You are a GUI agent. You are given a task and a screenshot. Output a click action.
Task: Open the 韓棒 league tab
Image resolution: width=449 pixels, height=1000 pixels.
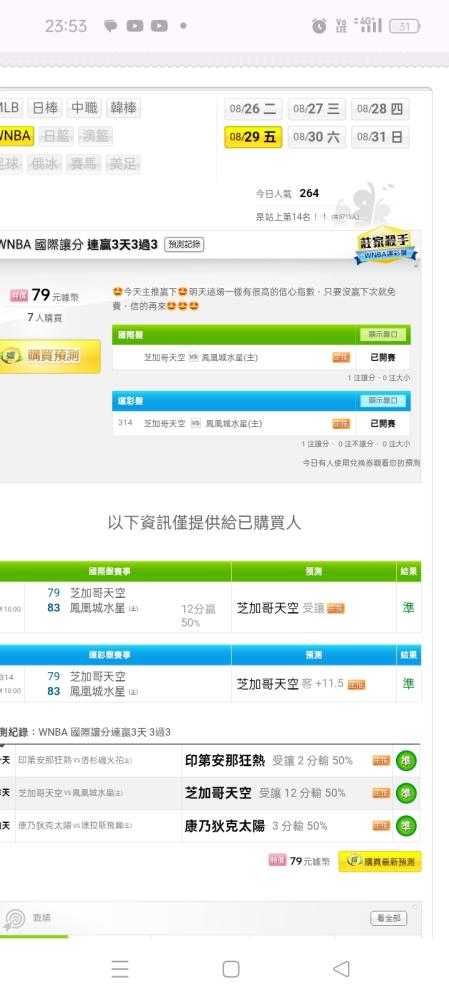point(122,108)
